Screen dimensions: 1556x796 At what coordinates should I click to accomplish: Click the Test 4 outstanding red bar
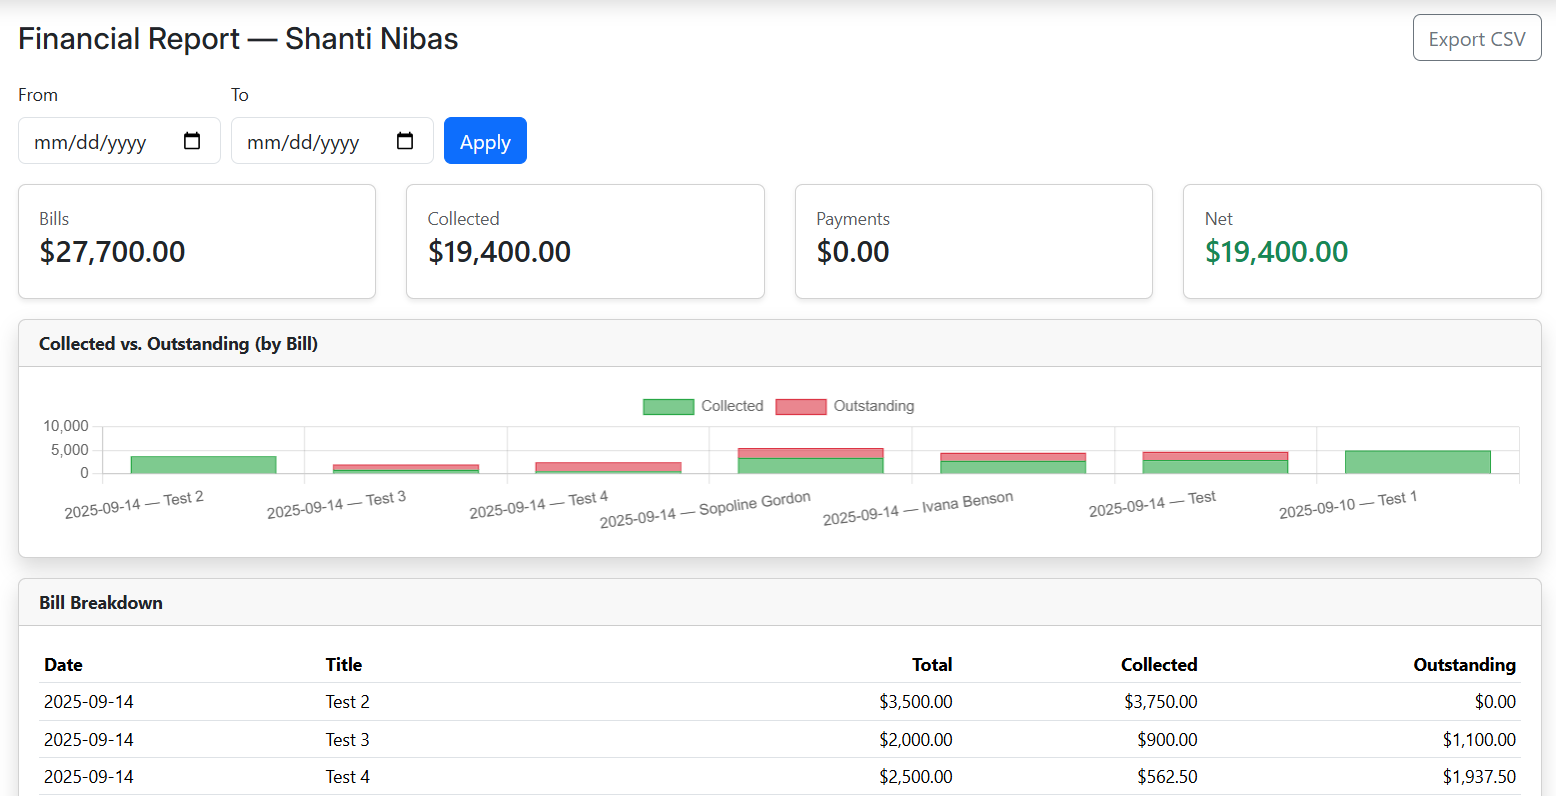pyautogui.click(x=608, y=466)
